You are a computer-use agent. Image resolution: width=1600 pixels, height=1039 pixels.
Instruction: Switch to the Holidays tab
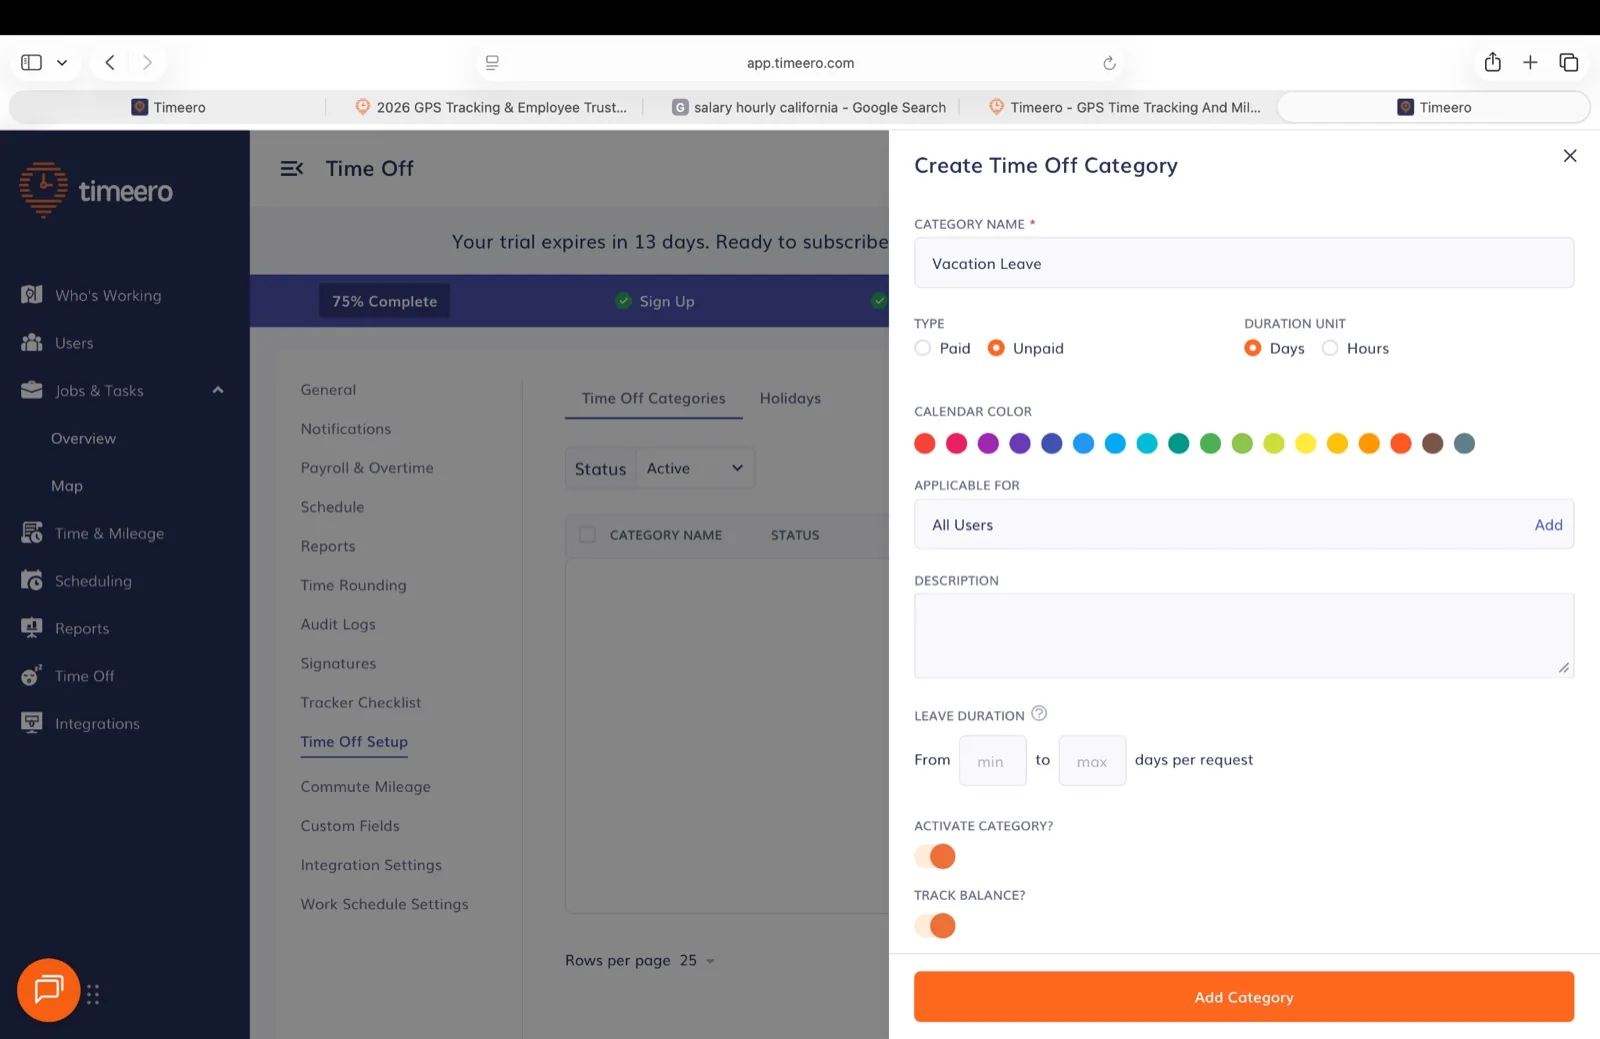coord(790,398)
